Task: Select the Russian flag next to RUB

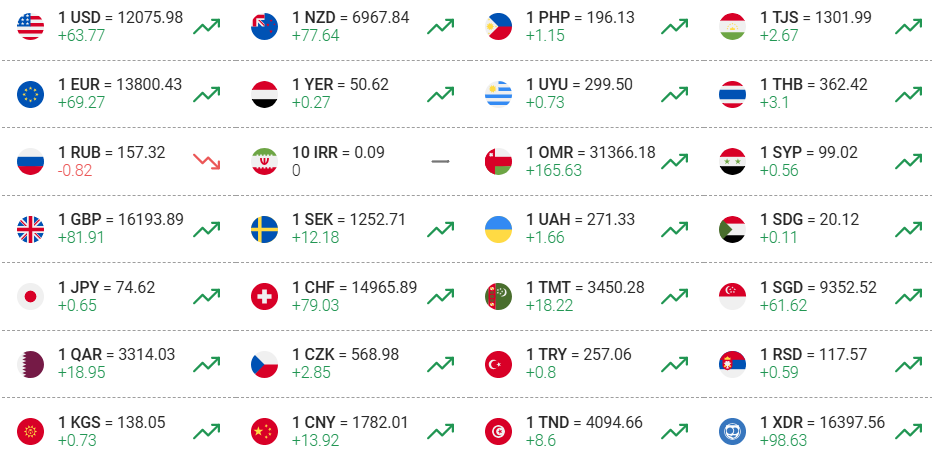Action: coord(30,162)
